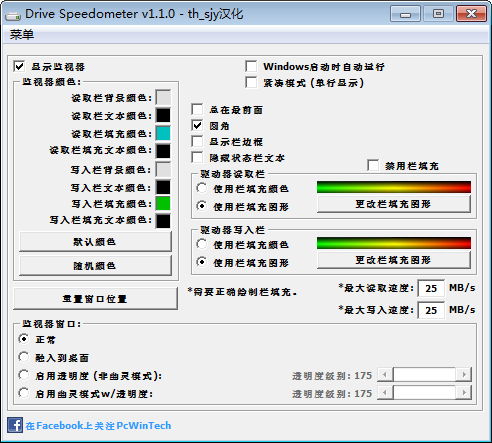Viewport: 492px width, 443px height.
Task: Select 启用透明度 (非幽灵模式) option
Action: click(24, 375)
